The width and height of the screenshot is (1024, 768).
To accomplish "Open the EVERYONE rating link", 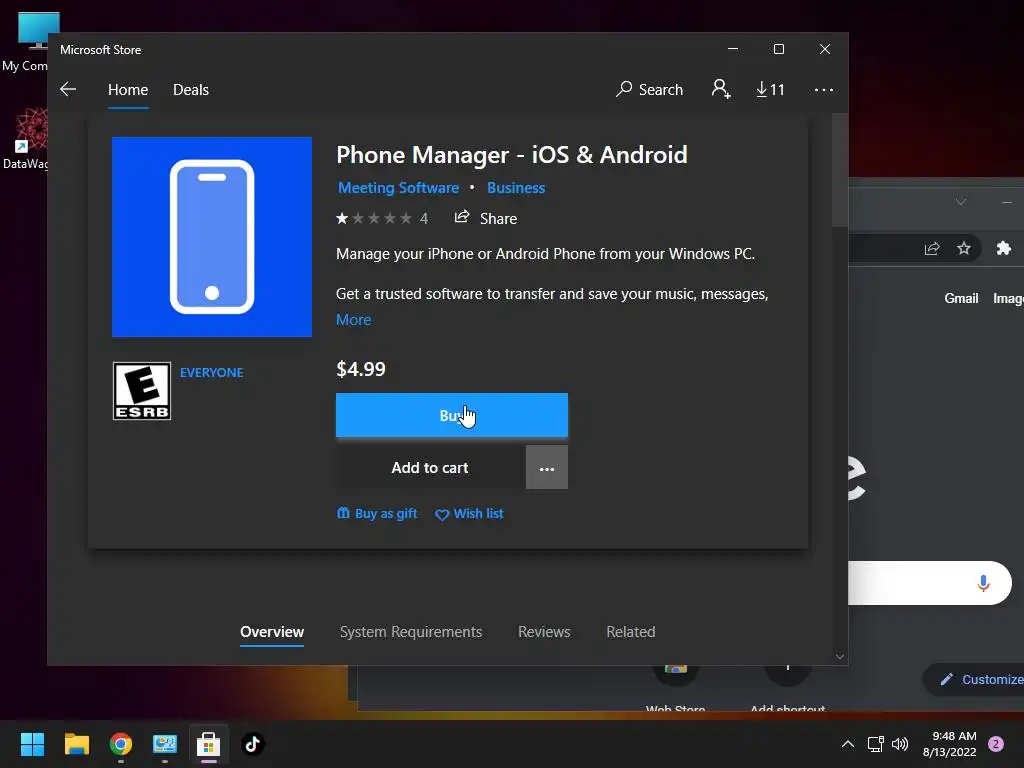I will [212, 373].
